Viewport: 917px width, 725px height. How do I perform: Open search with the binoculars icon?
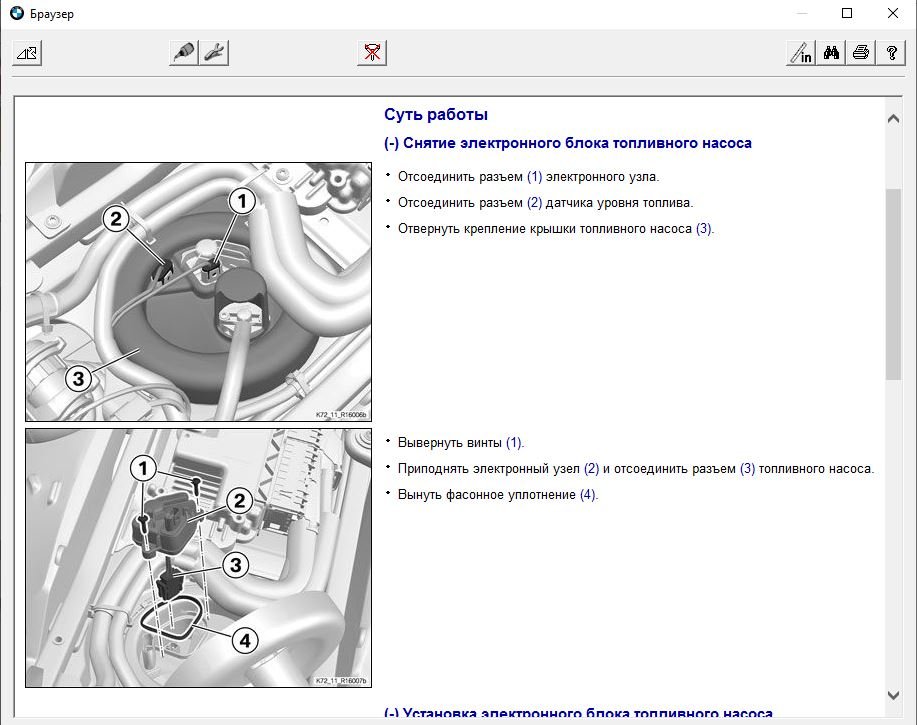point(831,54)
